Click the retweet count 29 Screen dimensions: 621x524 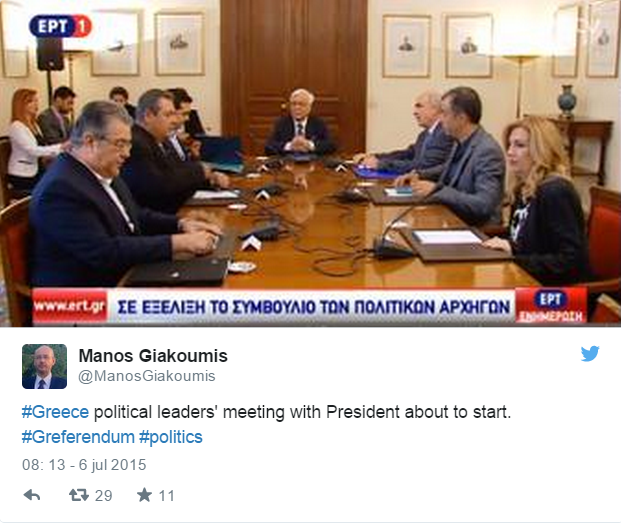click(103, 495)
